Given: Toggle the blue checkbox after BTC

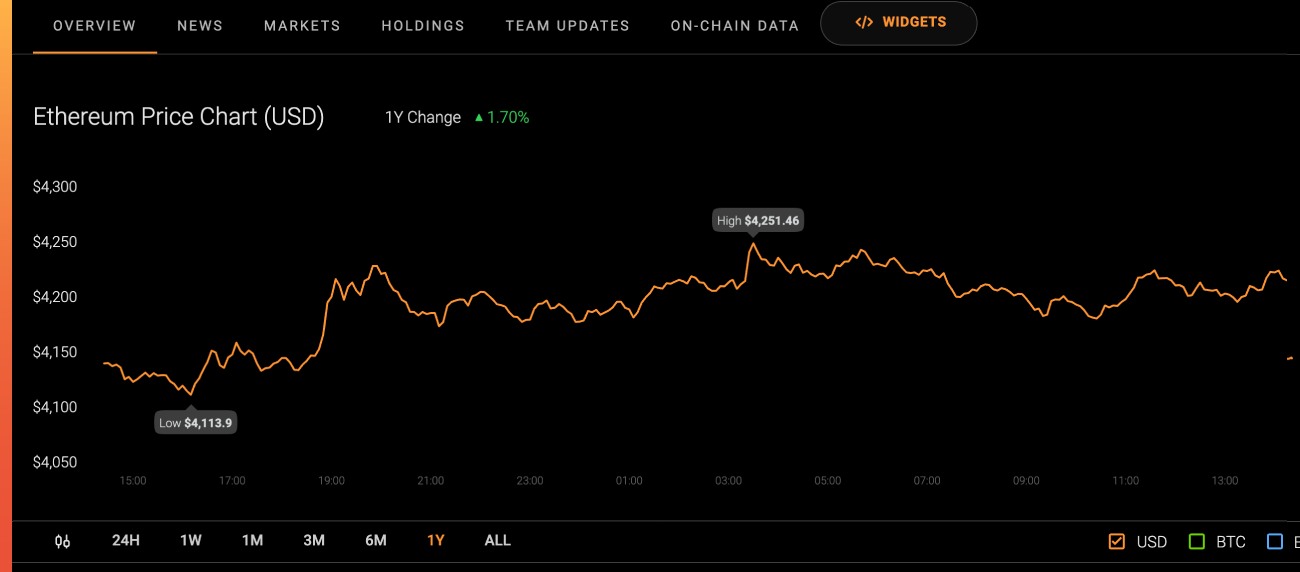Looking at the screenshot, I should point(1275,542).
